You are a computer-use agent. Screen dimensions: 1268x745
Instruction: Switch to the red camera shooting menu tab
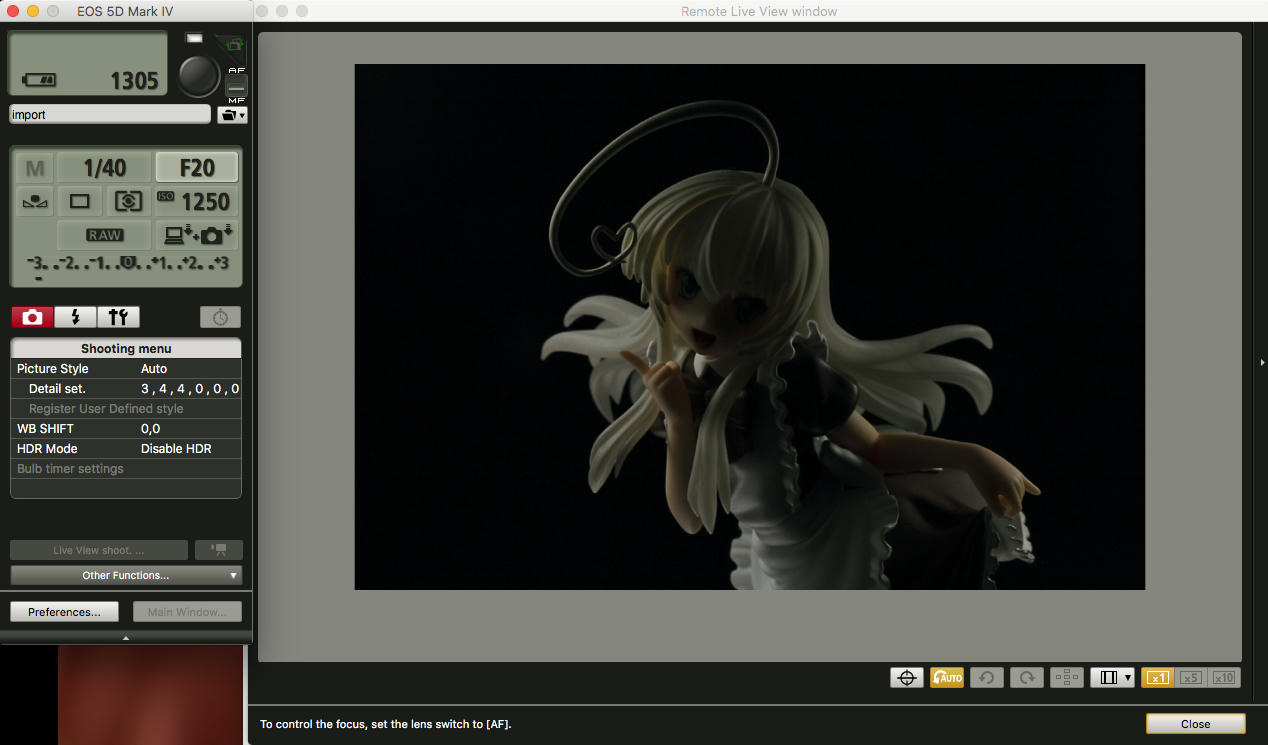pos(32,317)
